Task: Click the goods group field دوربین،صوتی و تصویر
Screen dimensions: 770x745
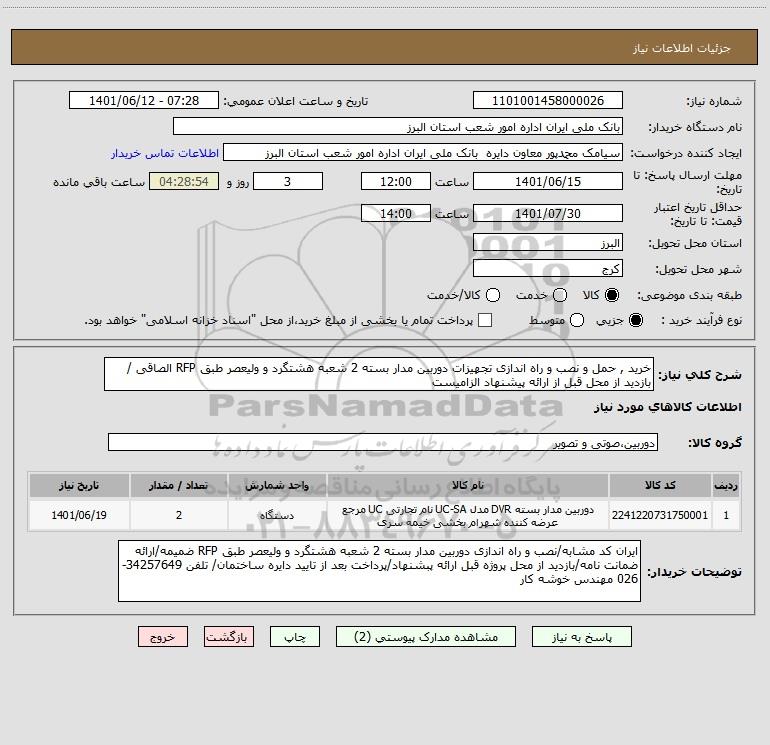Action: point(383,442)
